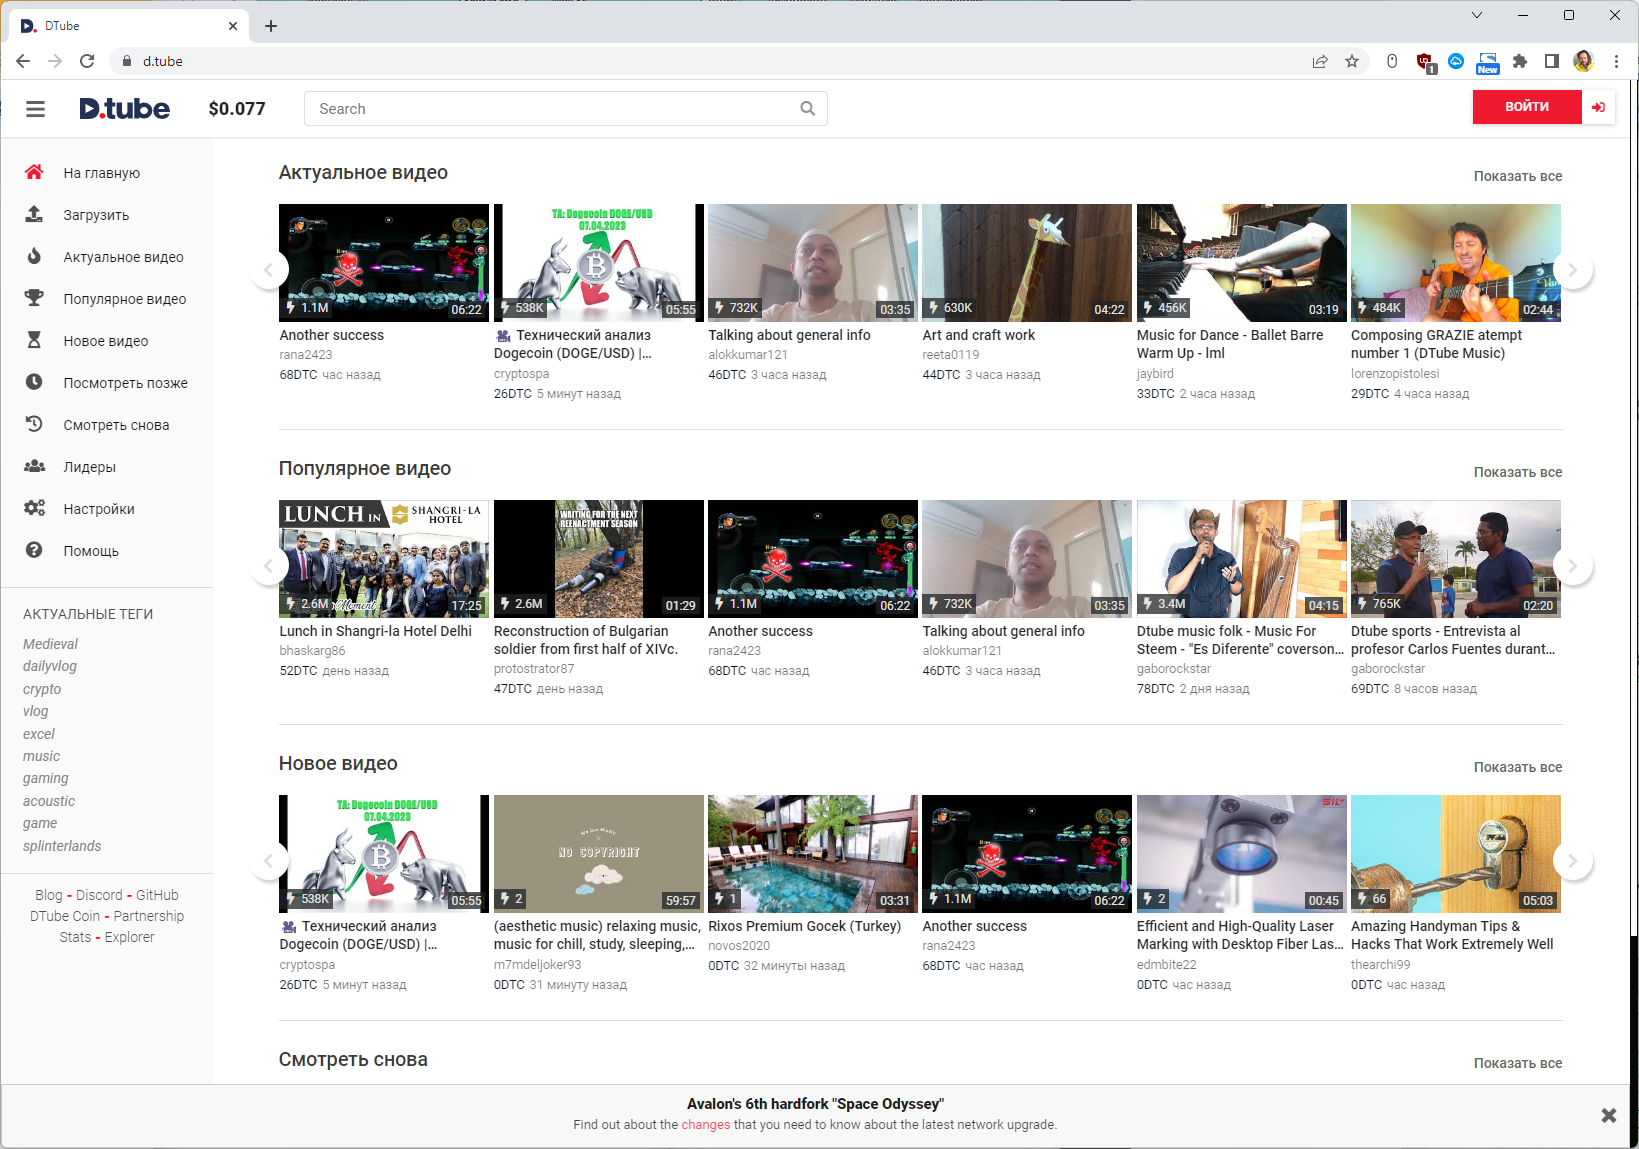Image resolution: width=1639 pixels, height=1149 pixels.
Task: Open Art and craft work video thumbnail
Action: (x=1026, y=263)
